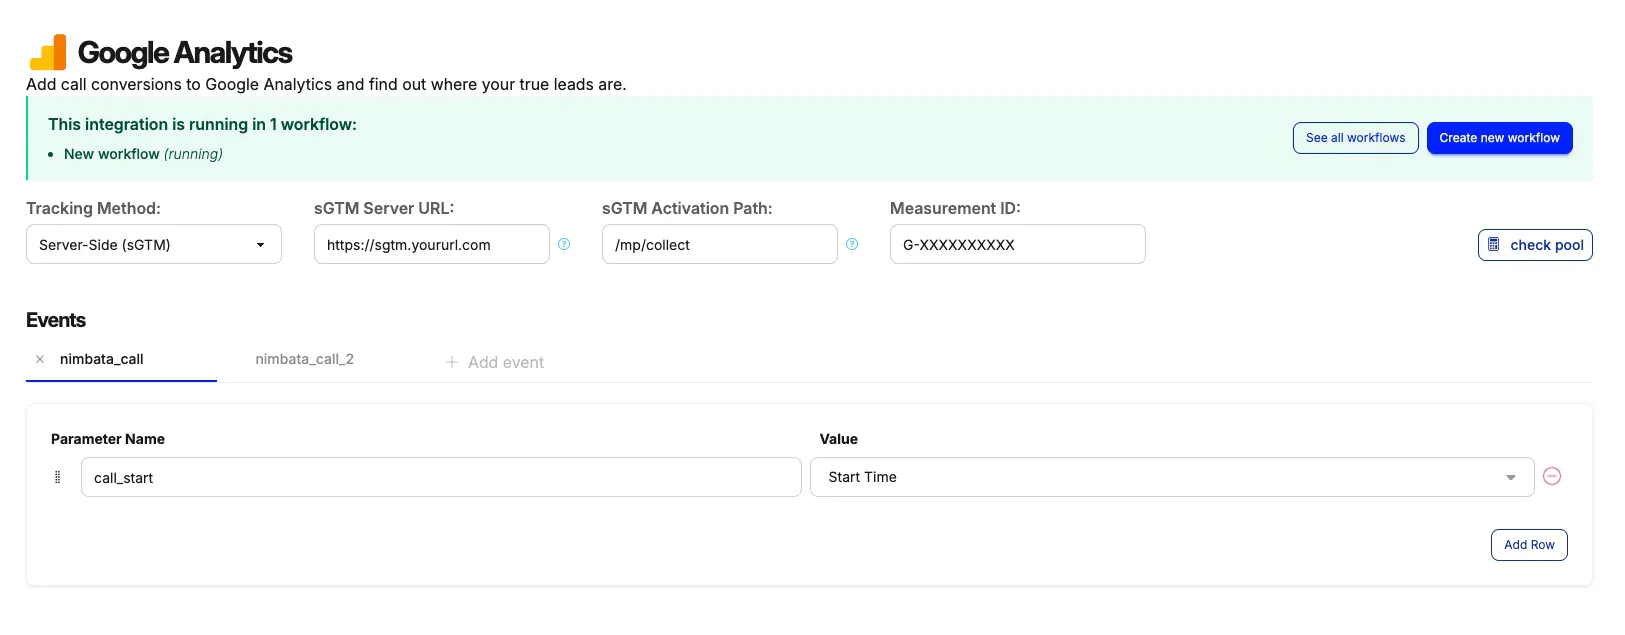Click plus icon beside Add event

tap(452, 362)
